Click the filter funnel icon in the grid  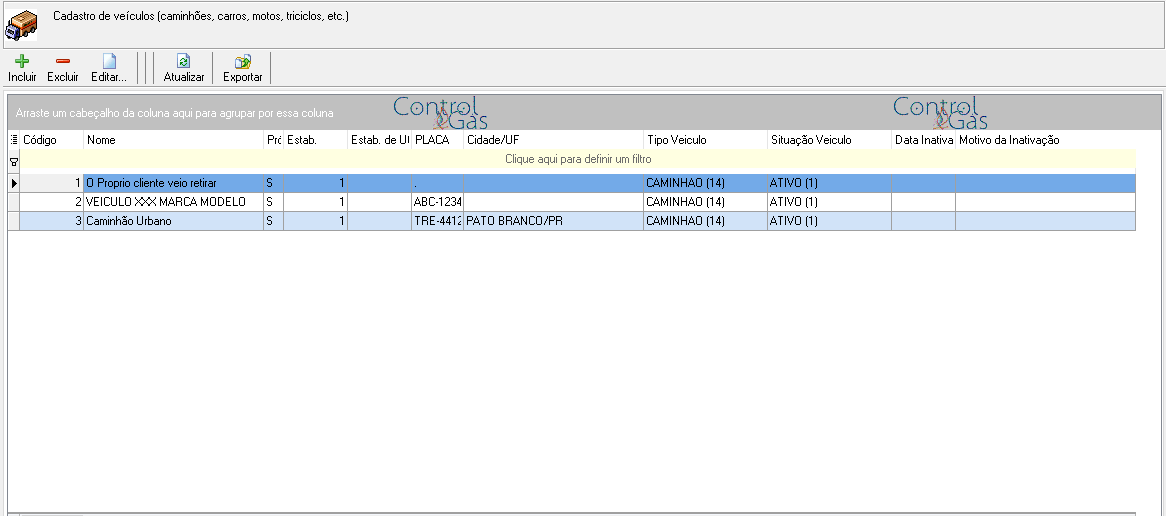tap(13, 160)
